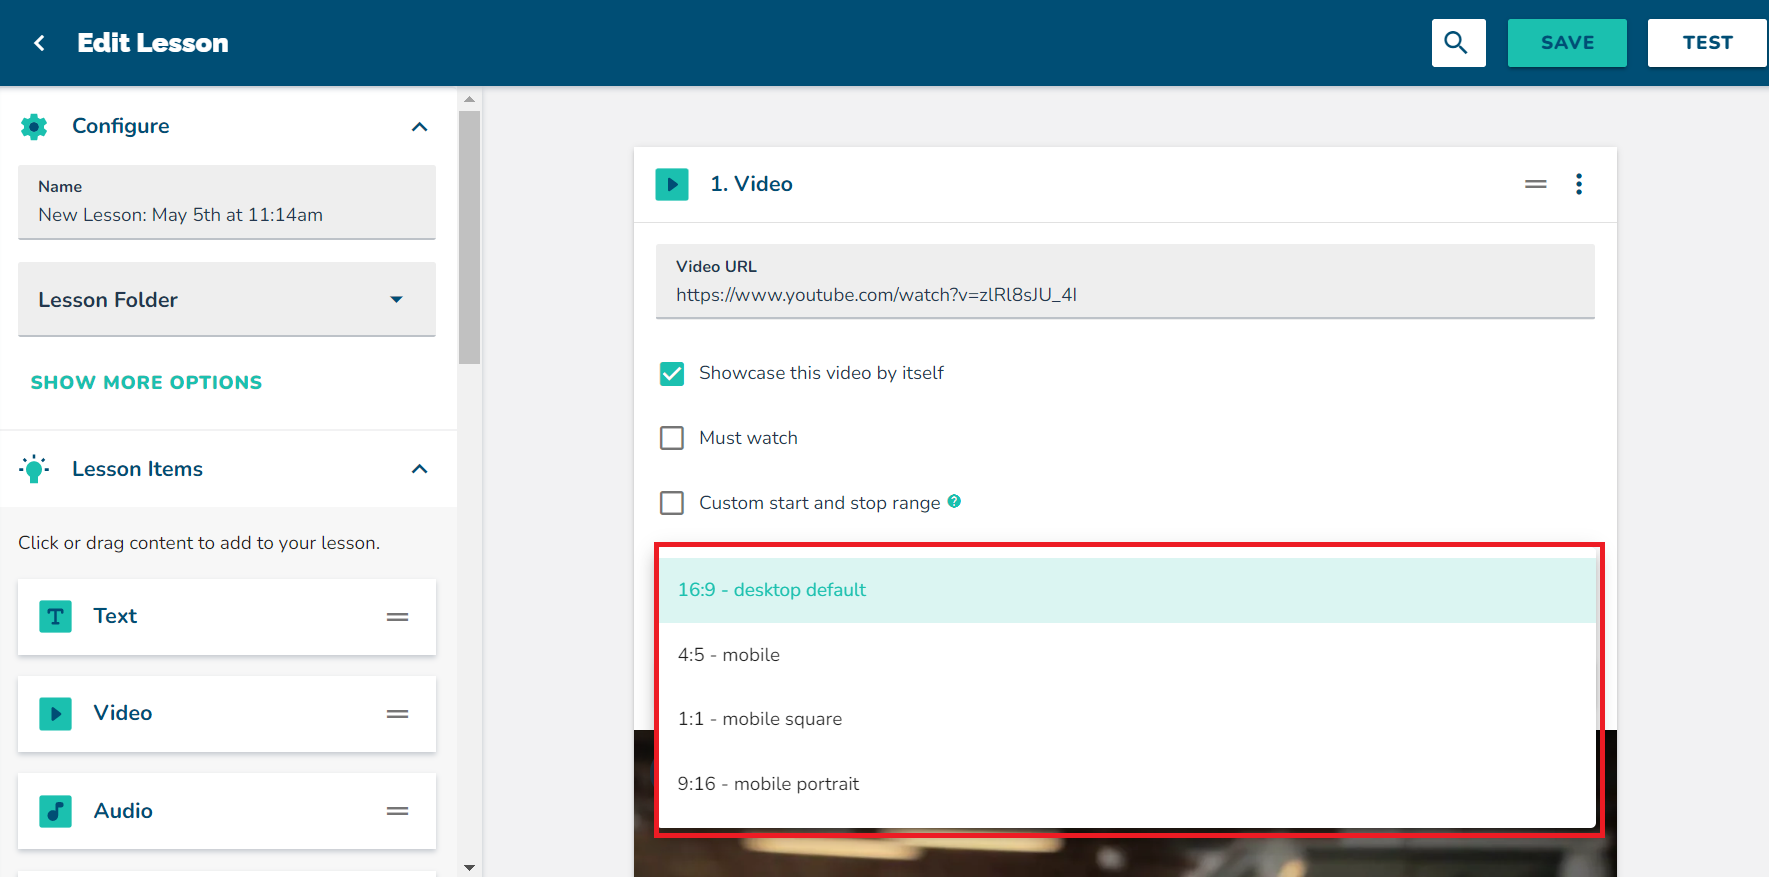This screenshot has width=1769, height=877.
Task: Open the Lesson Folder dropdown
Action: tap(227, 300)
